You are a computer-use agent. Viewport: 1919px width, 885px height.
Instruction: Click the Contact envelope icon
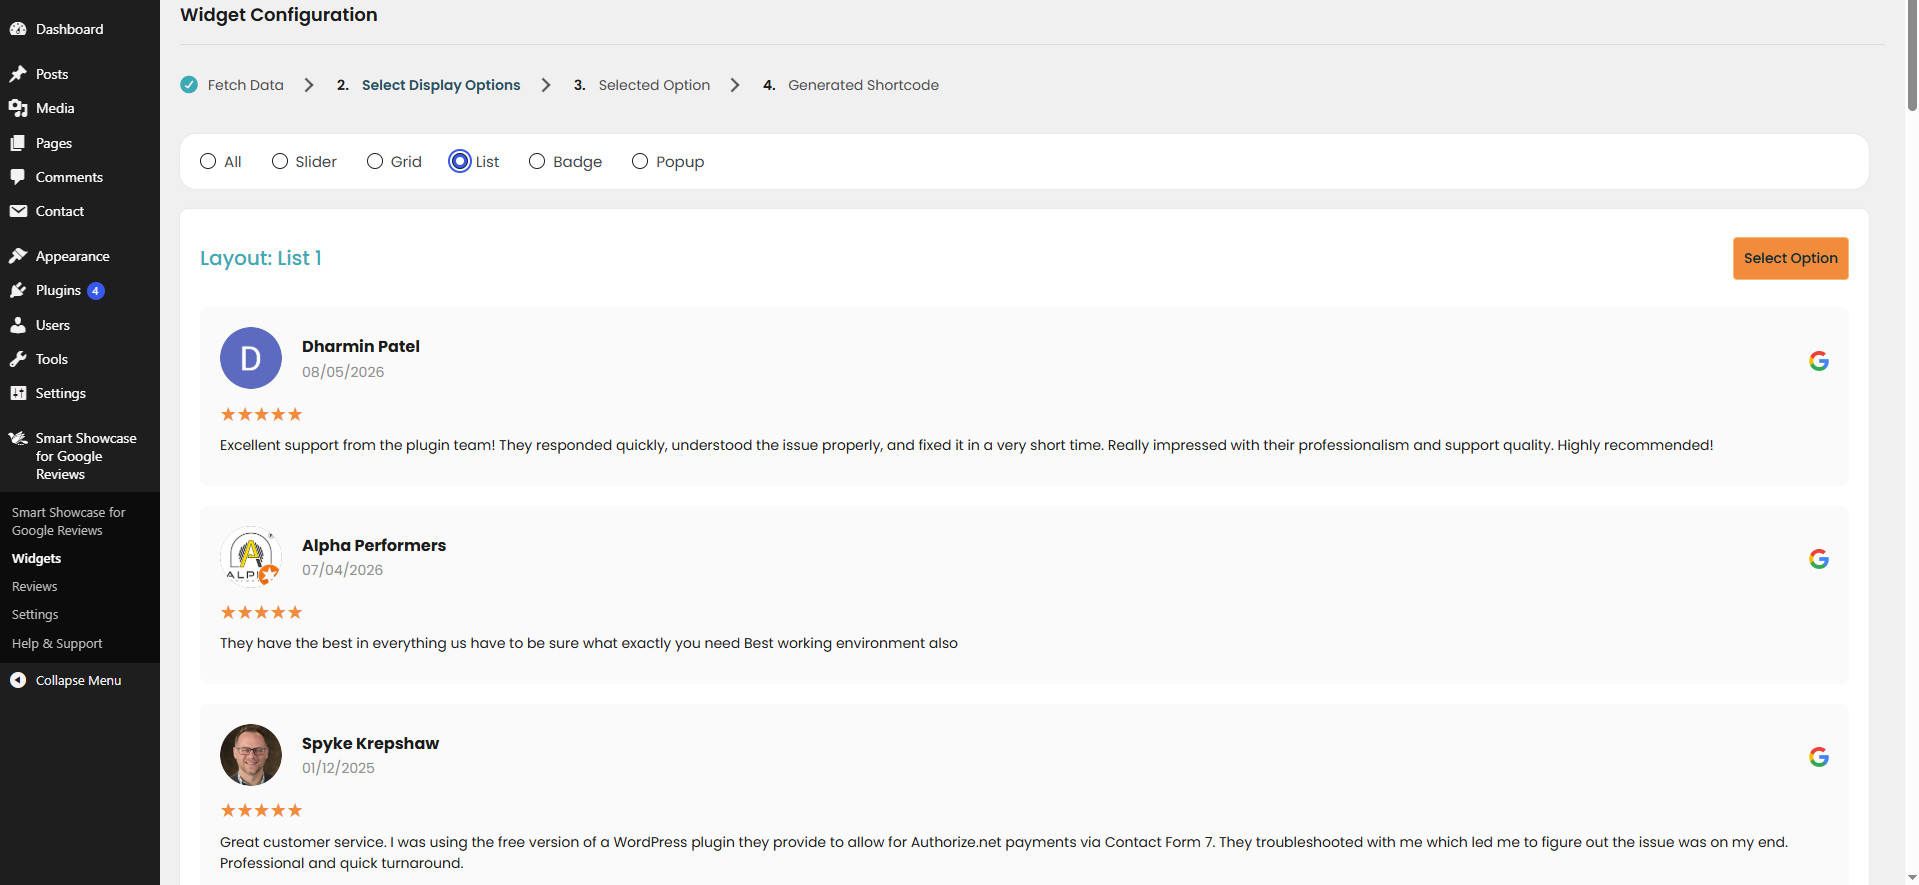pyautogui.click(x=18, y=211)
